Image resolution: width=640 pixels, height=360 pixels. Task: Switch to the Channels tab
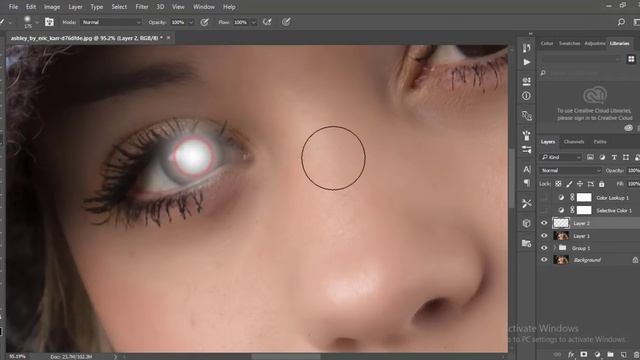574,142
